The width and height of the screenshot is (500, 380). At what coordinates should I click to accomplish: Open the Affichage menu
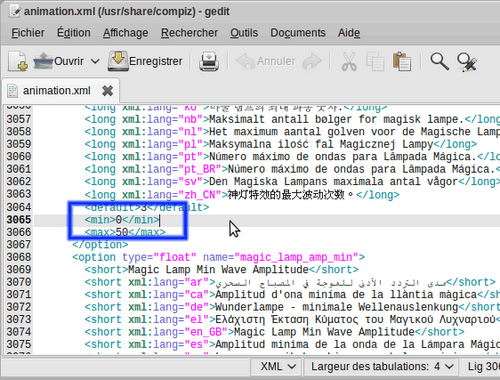[125, 33]
